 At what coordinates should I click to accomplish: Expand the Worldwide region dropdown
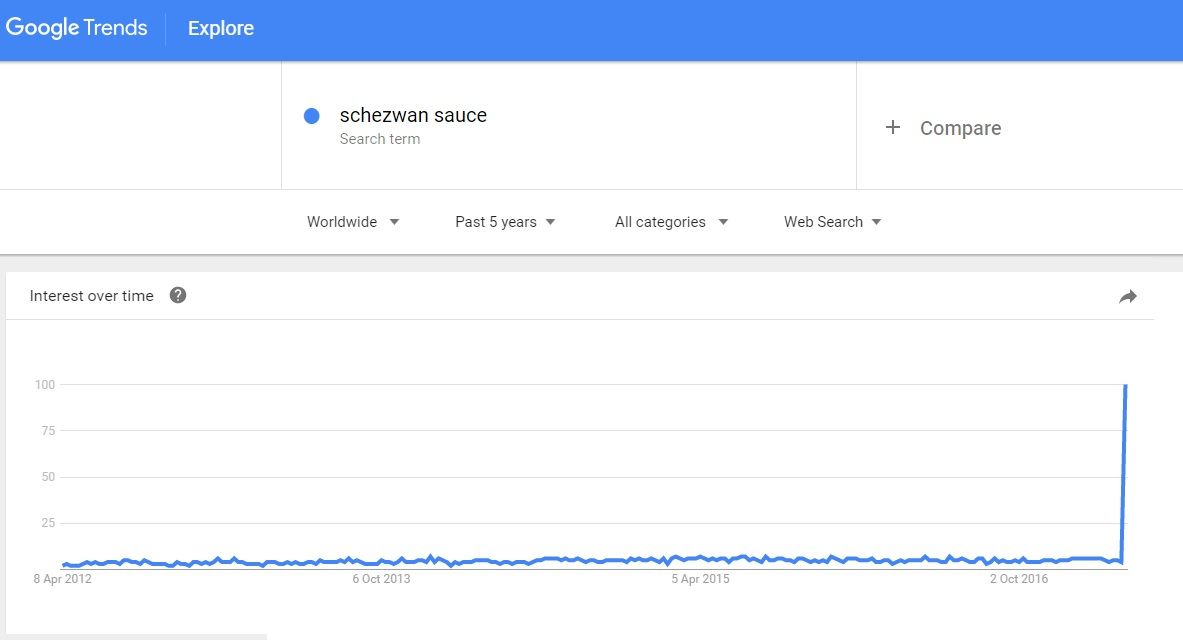[352, 222]
